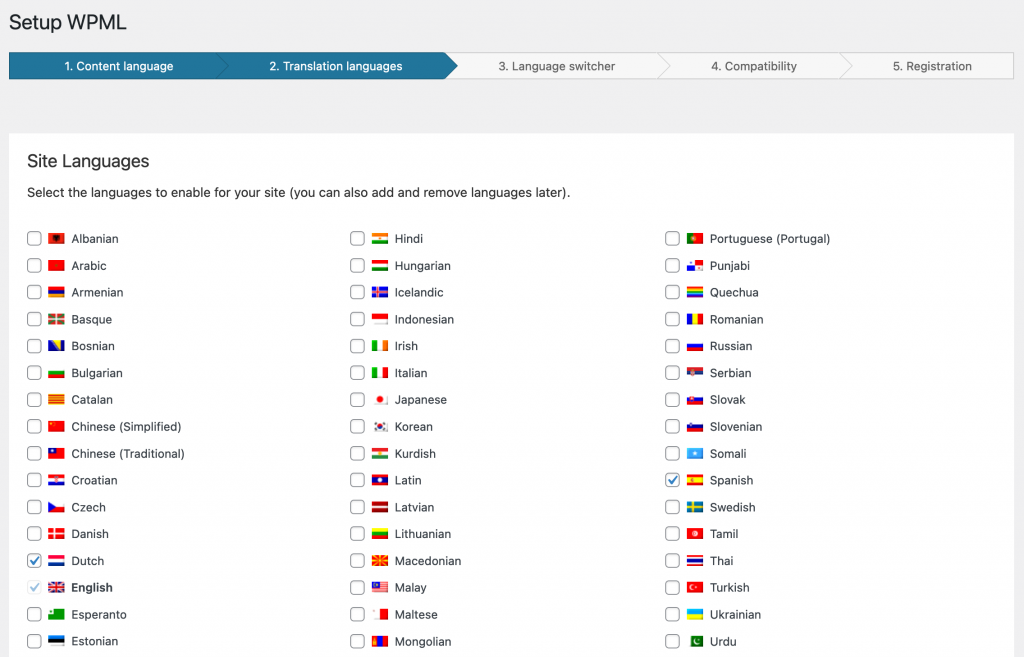The height and width of the screenshot is (657, 1024).
Task: Click the Mongolian flag icon
Action: click(x=379, y=641)
